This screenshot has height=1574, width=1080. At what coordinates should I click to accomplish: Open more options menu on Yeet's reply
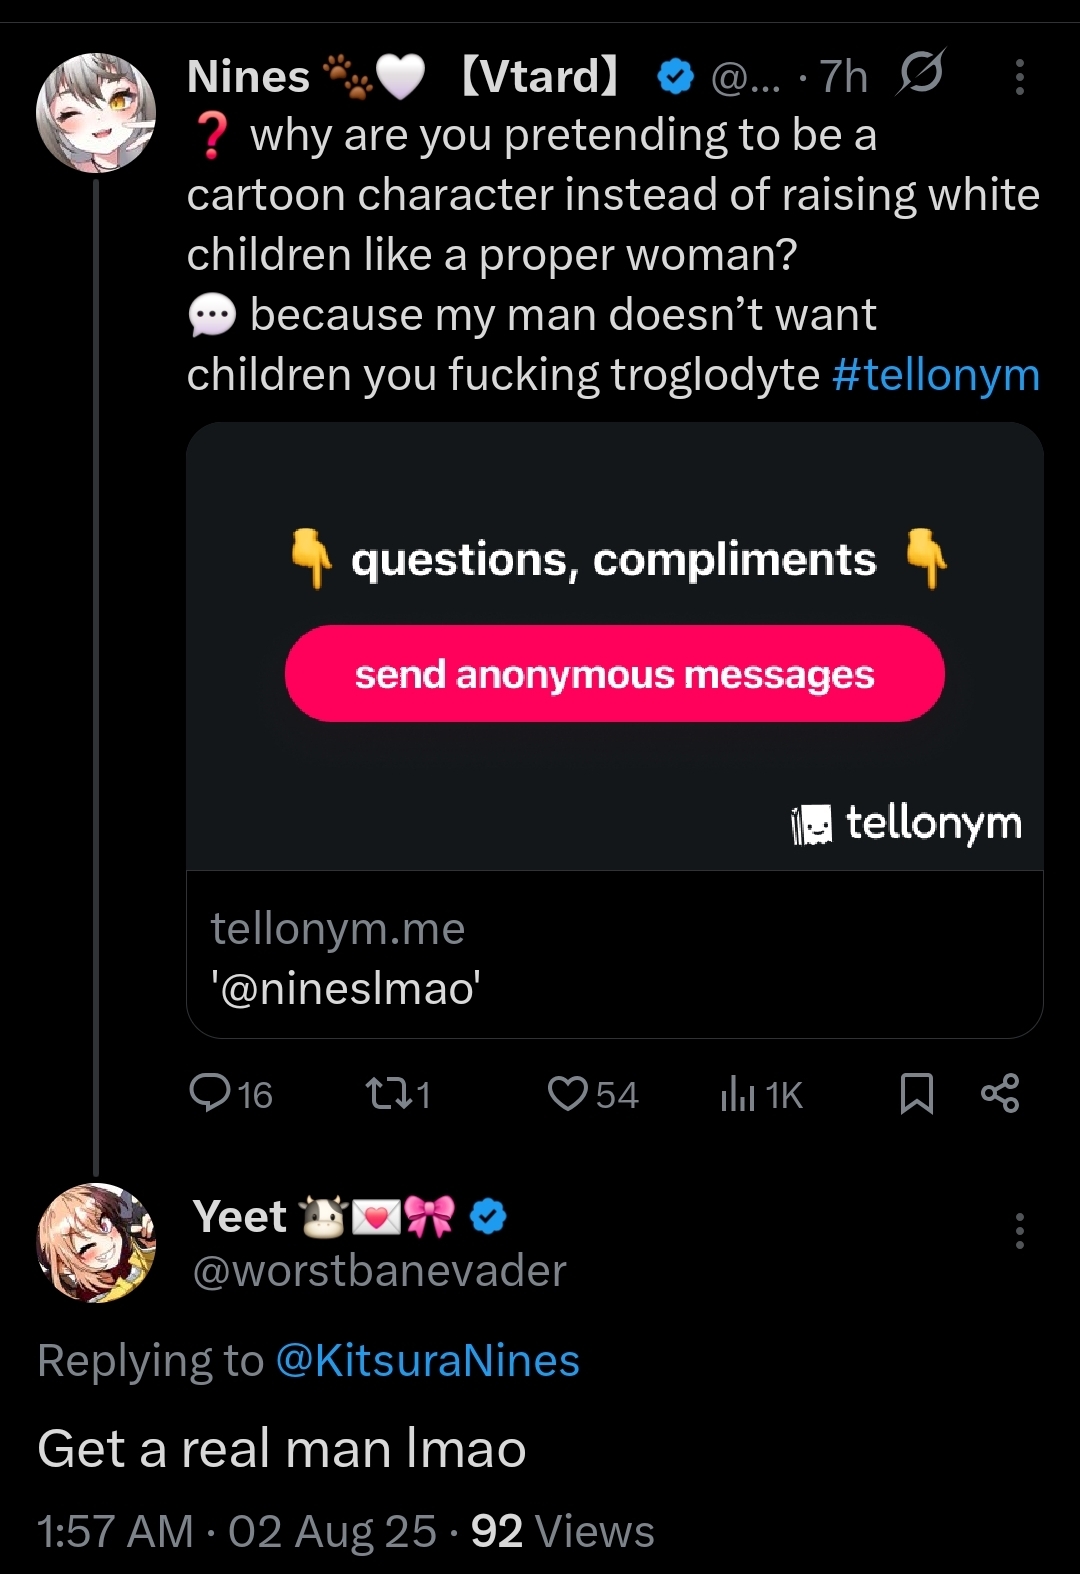pyautogui.click(x=1019, y=1231)
